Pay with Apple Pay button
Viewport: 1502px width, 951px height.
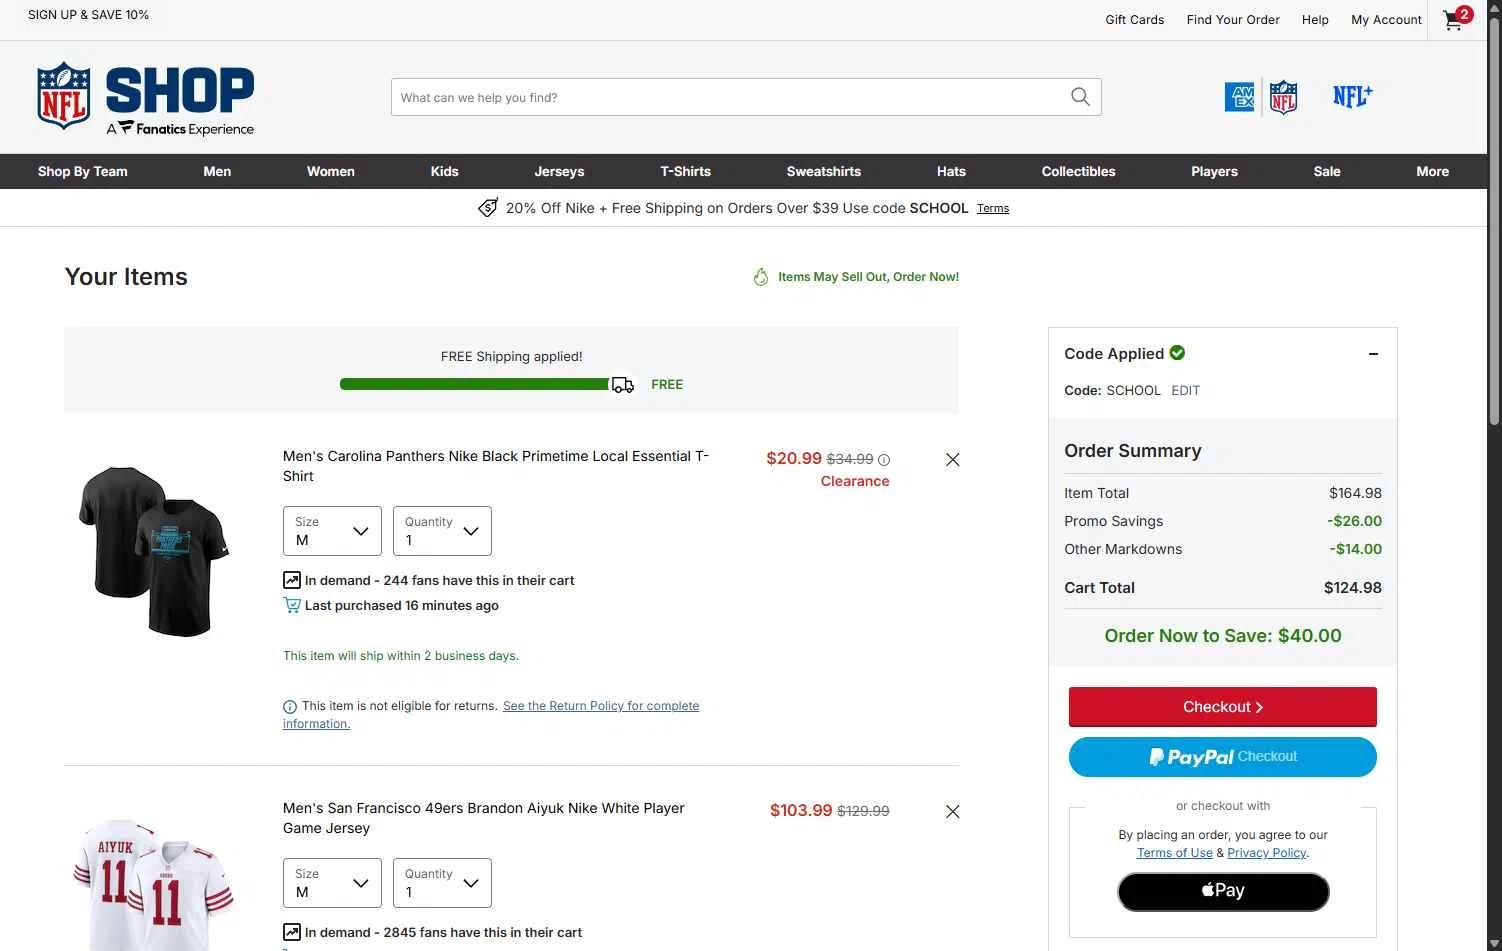click(1223, 892)
